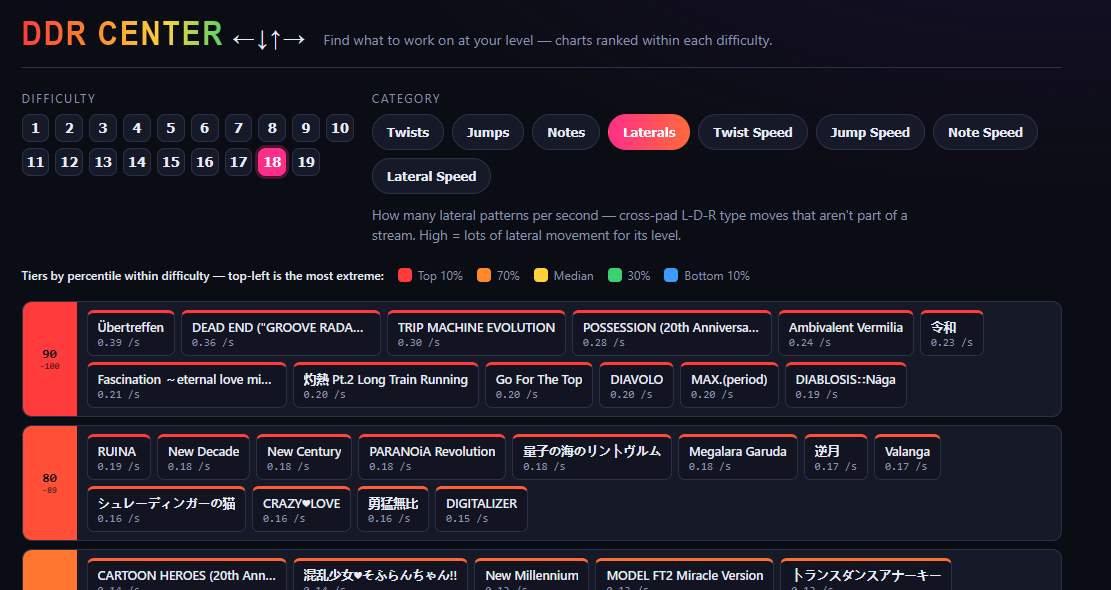
Task: Open the Fascination ~eternal love mi... card
Action: [x=187, y=385]
